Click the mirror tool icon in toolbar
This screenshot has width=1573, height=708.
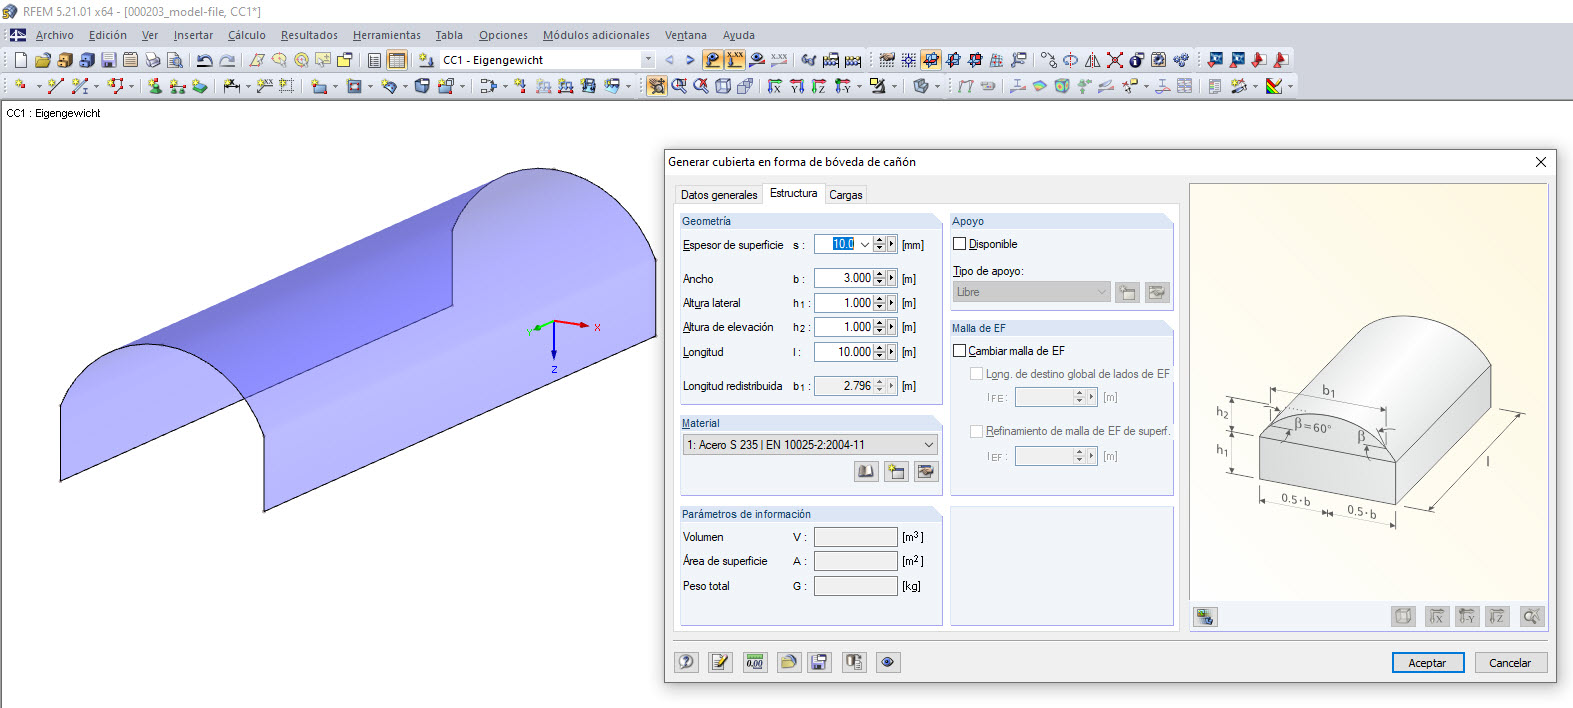[x=1093, y=60]
